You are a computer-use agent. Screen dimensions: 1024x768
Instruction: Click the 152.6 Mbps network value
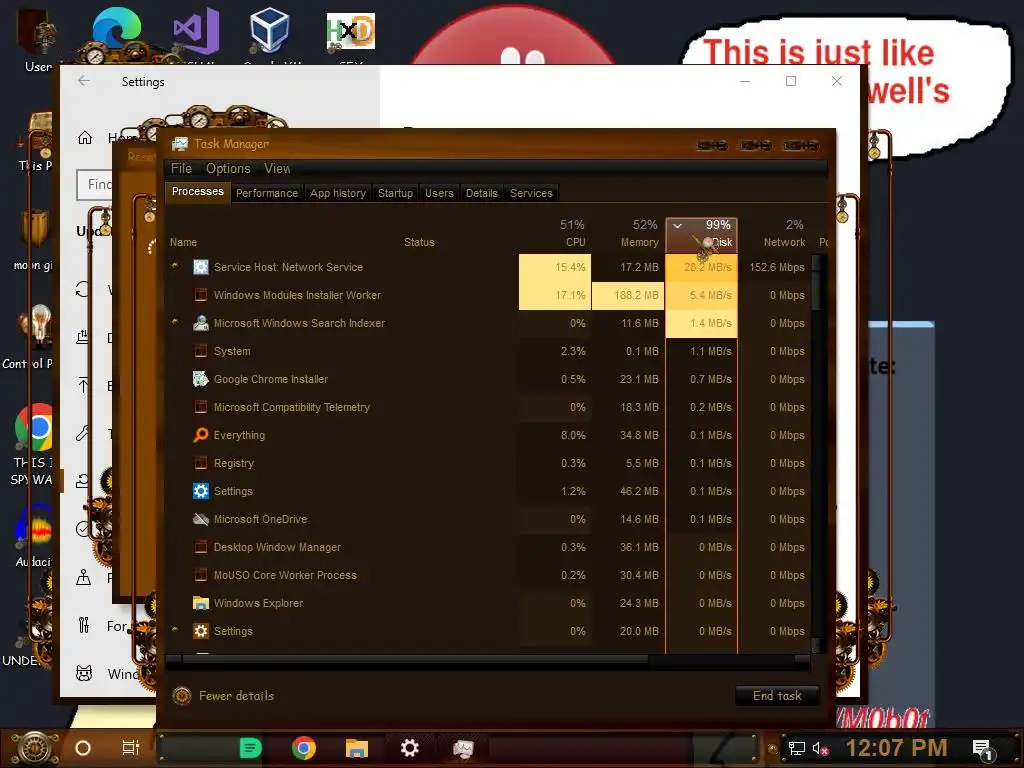pyautogui.click(x=777, y=267)
